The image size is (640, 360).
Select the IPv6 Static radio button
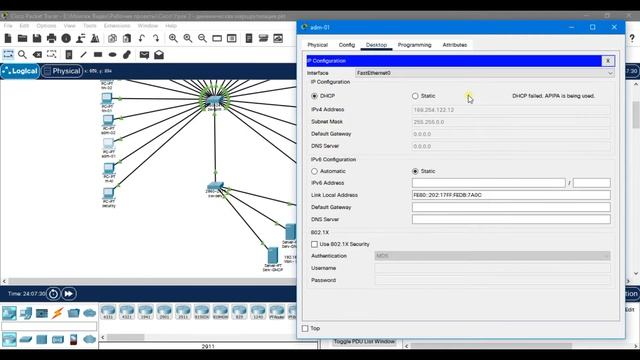click(415, 171)
